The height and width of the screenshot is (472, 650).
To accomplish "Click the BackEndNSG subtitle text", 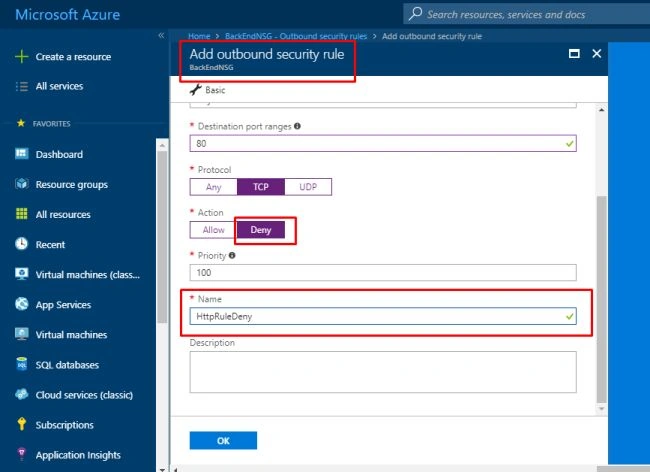I will coord(211,68).
